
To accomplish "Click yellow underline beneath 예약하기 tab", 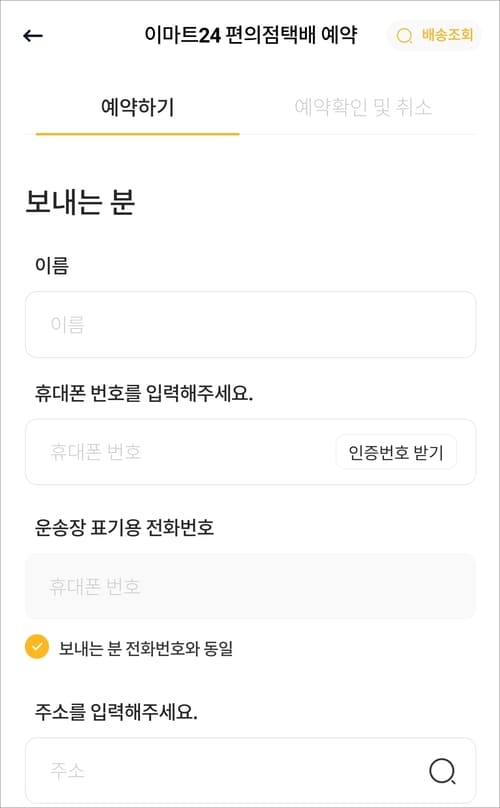I will click(138, 134).
